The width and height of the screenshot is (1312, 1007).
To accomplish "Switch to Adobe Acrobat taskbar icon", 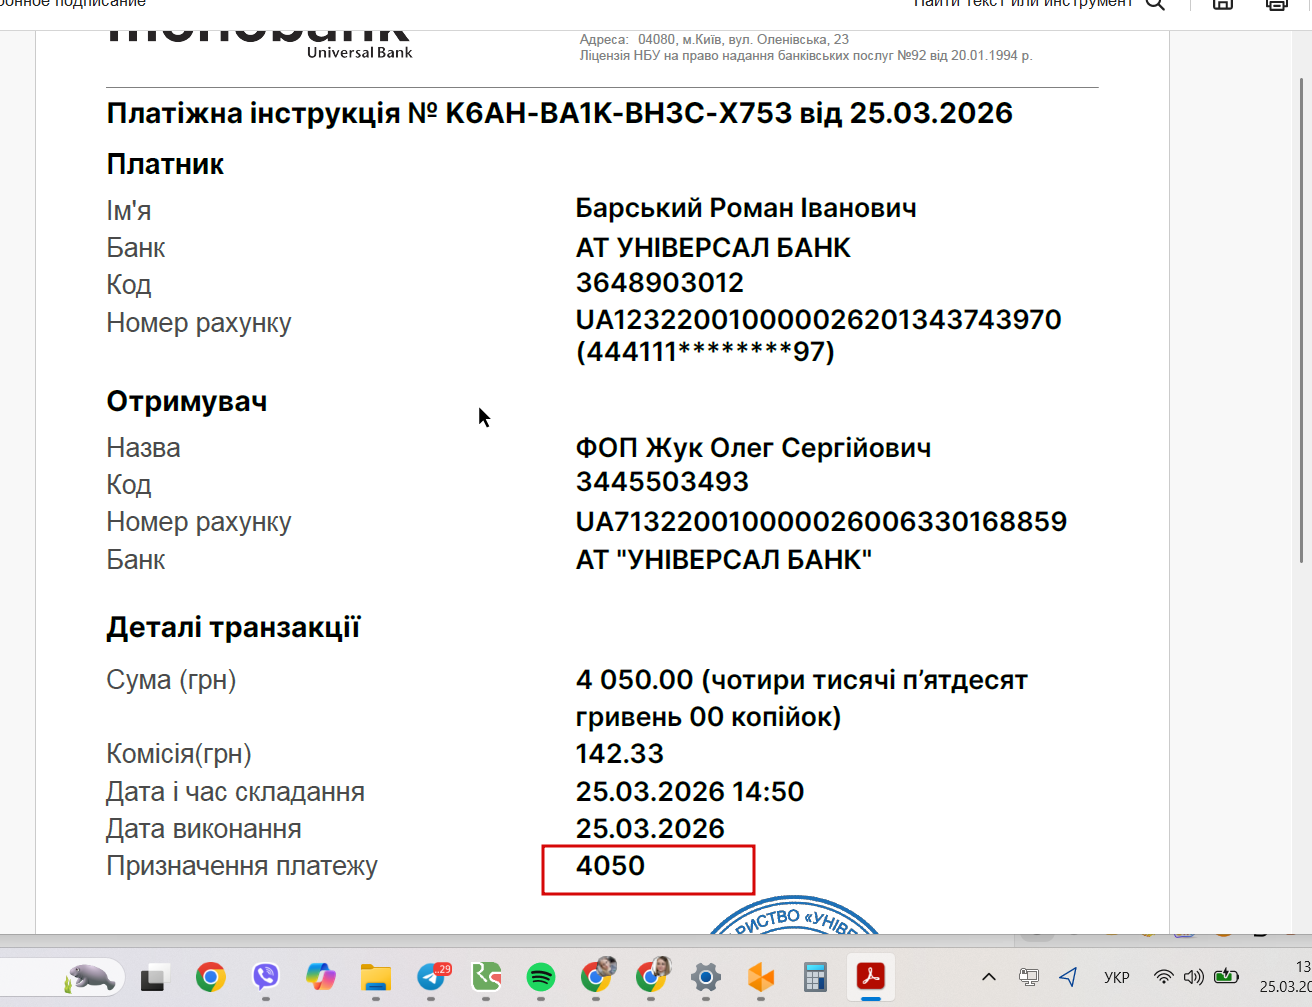I will [871, 977].
